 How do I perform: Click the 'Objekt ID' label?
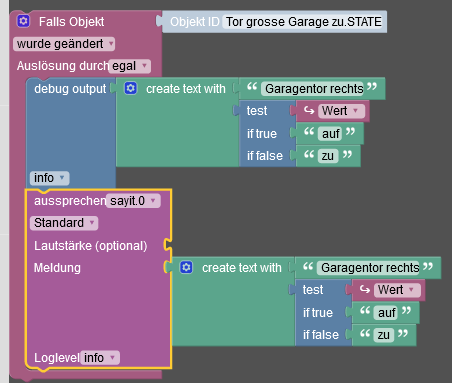195,22
